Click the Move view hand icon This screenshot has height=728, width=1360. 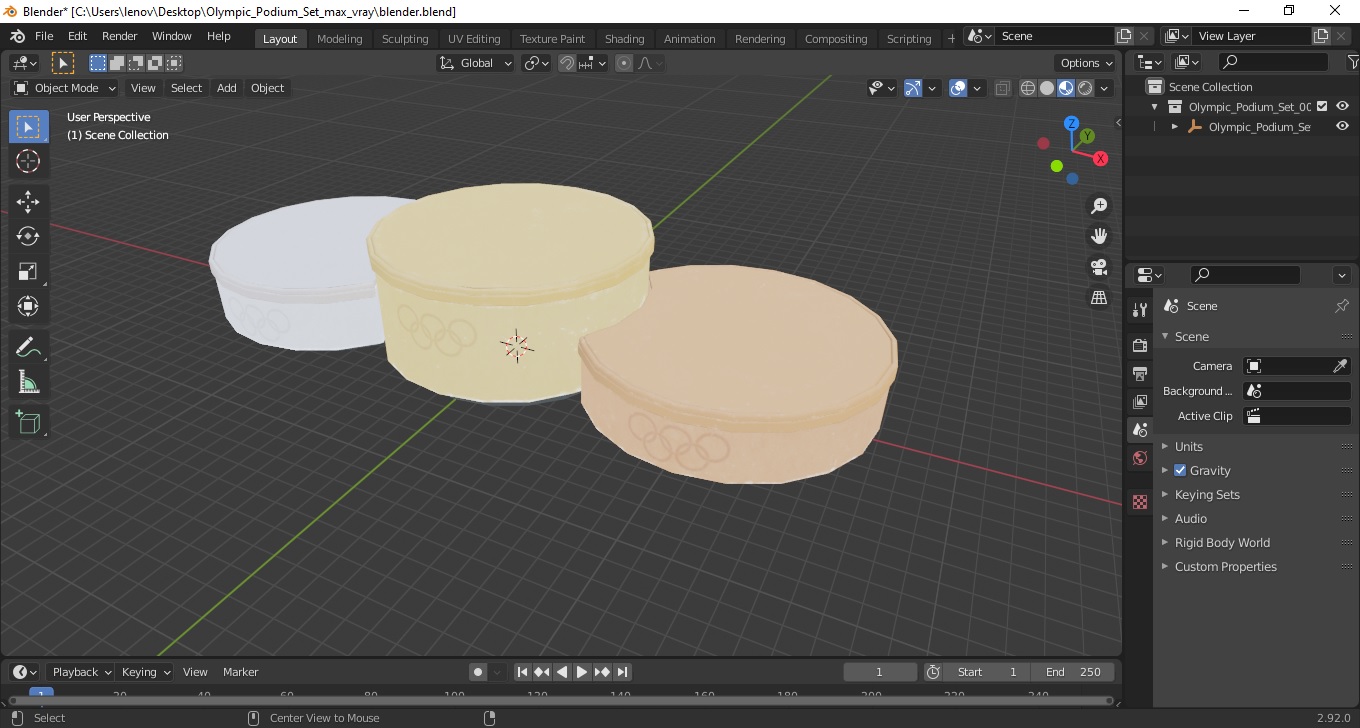[1099, 236]
